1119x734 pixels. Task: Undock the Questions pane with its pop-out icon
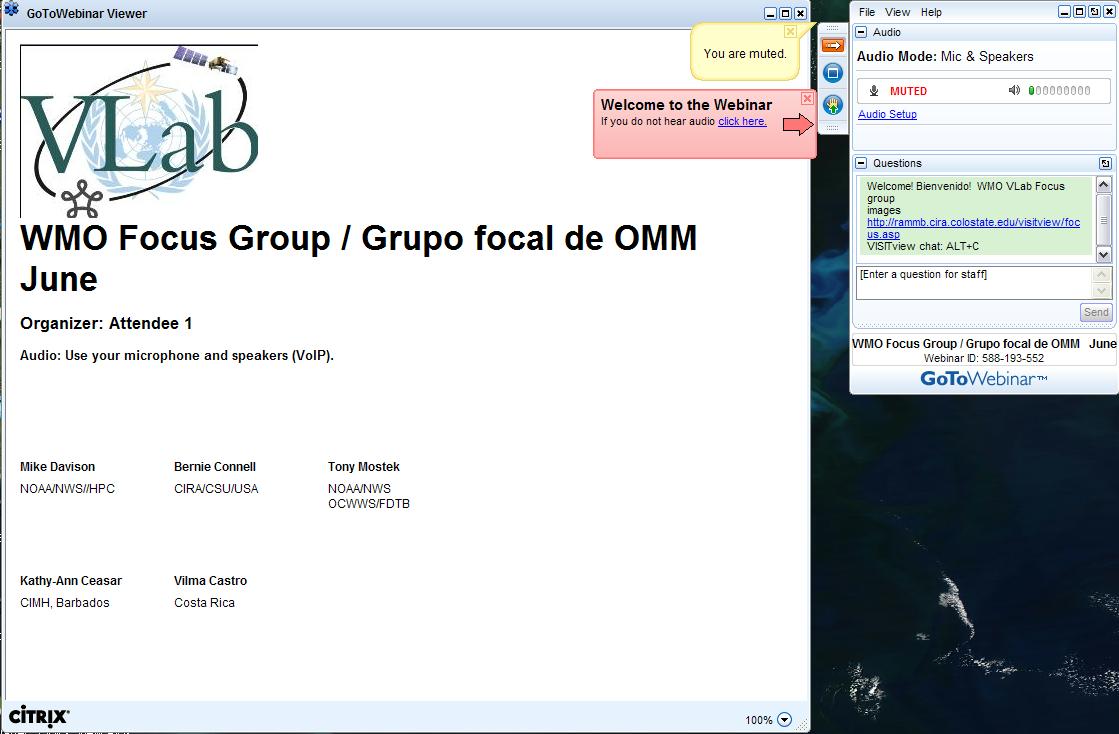[x=1105, y=163]
